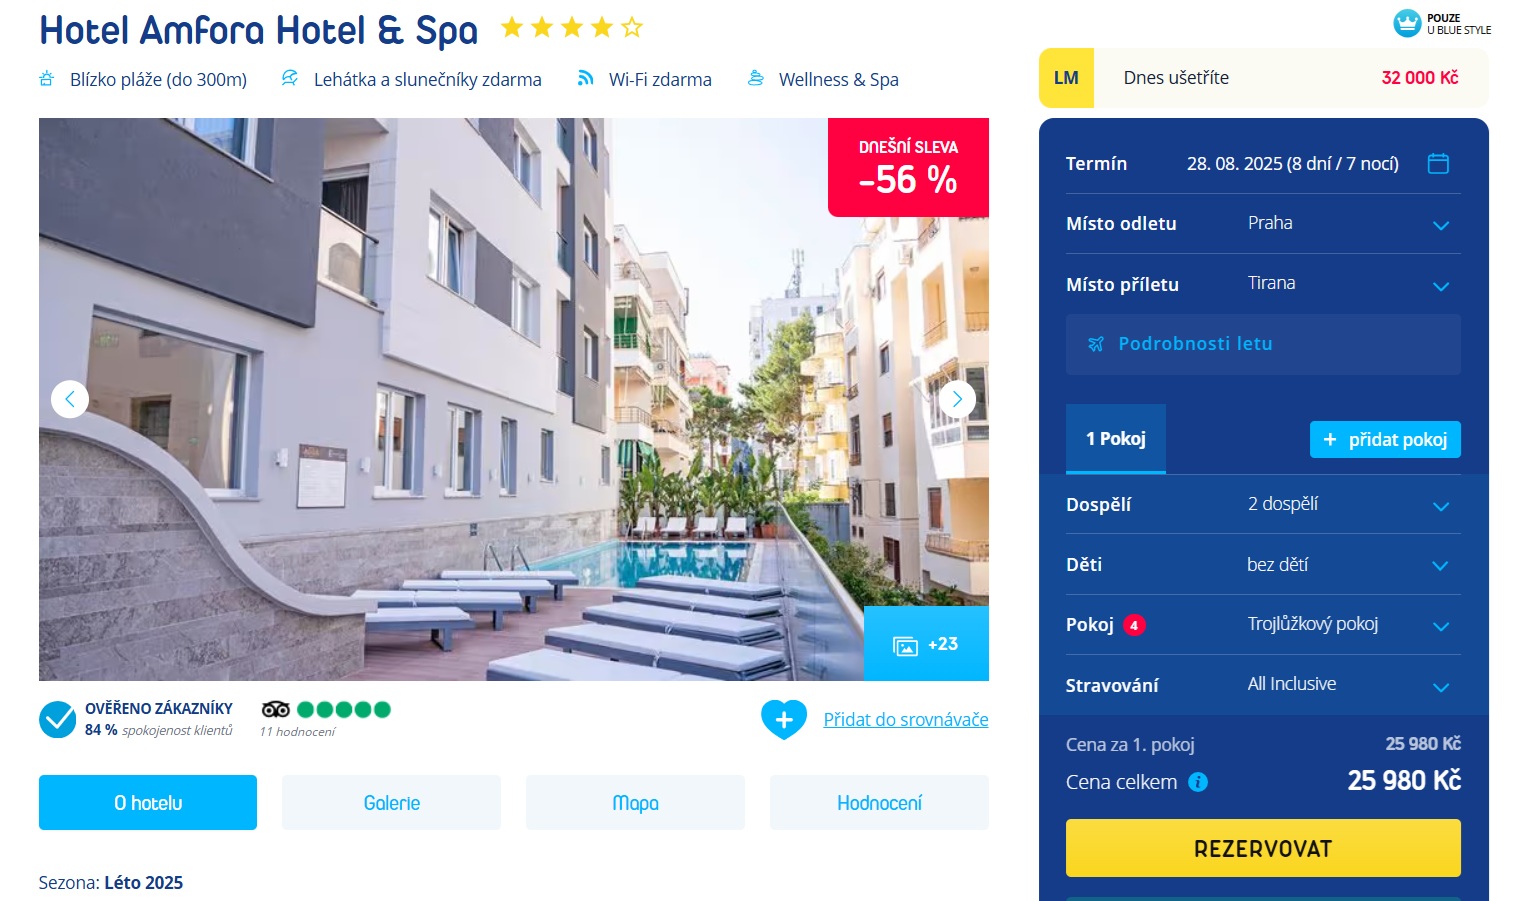Click the Přidat do srovnávače link
The height and width of the screenshot is (901, 1523).
(x=906, y=719)
